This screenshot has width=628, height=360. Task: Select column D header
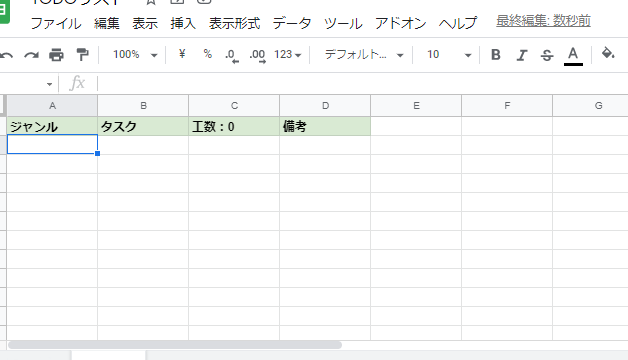tap(325, 106)
